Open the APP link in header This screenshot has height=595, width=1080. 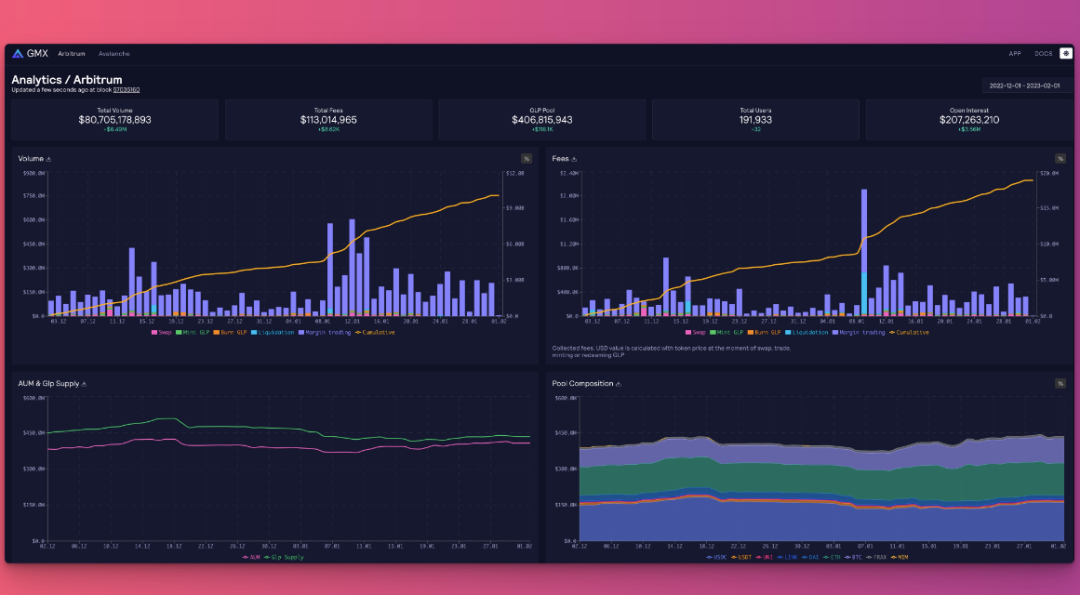1015,54
